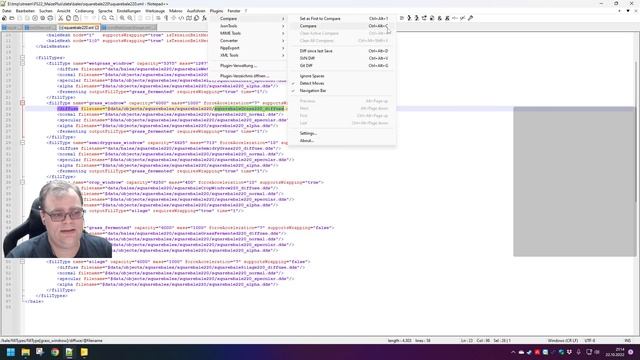The width and height of the screenshot is (640, 360).
Task: Click the gray compare navigation bar panel
Action: [x=574, y=182]
